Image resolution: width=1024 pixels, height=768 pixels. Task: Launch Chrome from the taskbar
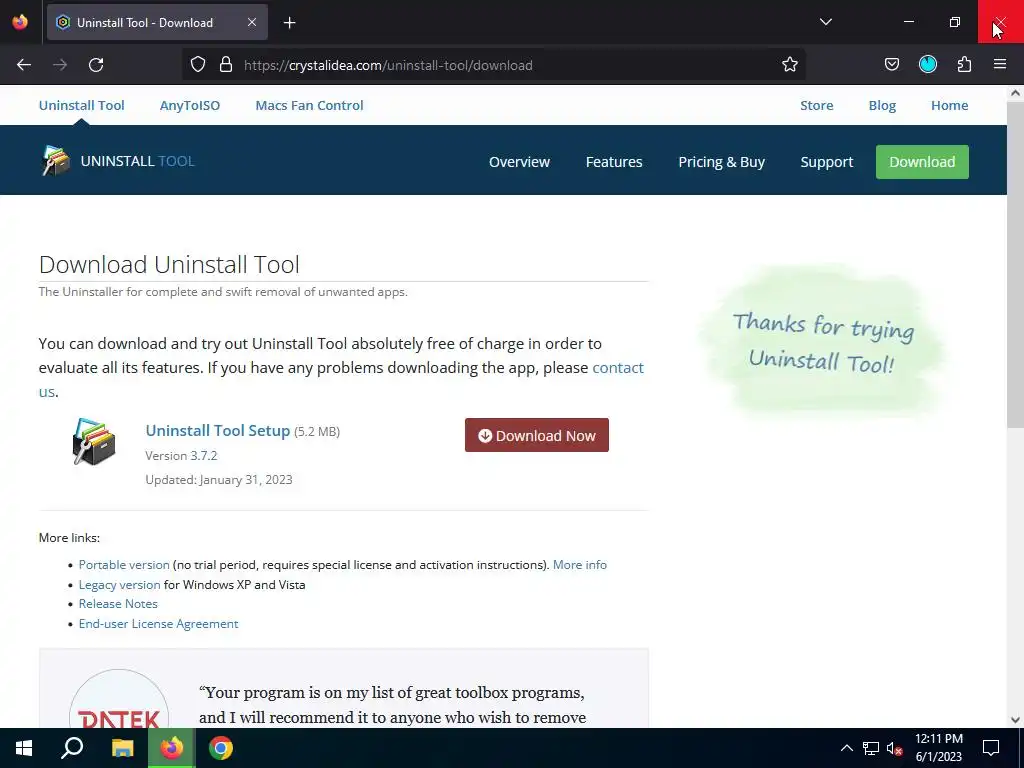pyautogui.click(x=221, y=748)
